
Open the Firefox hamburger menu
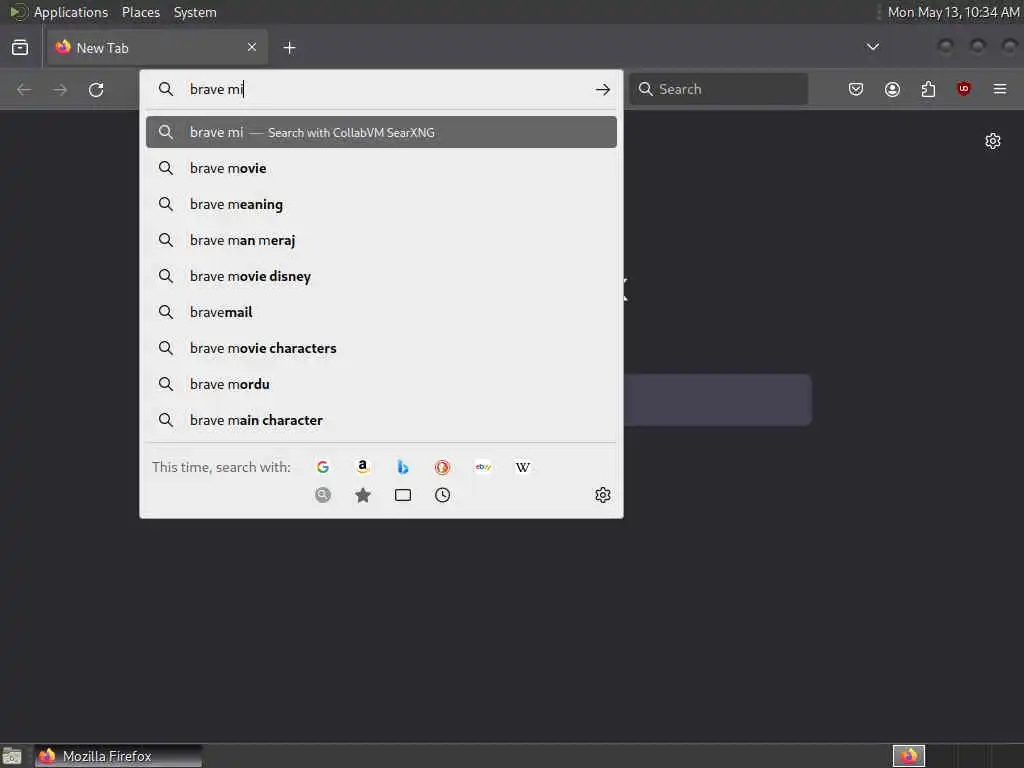[x=1000, y=89]
